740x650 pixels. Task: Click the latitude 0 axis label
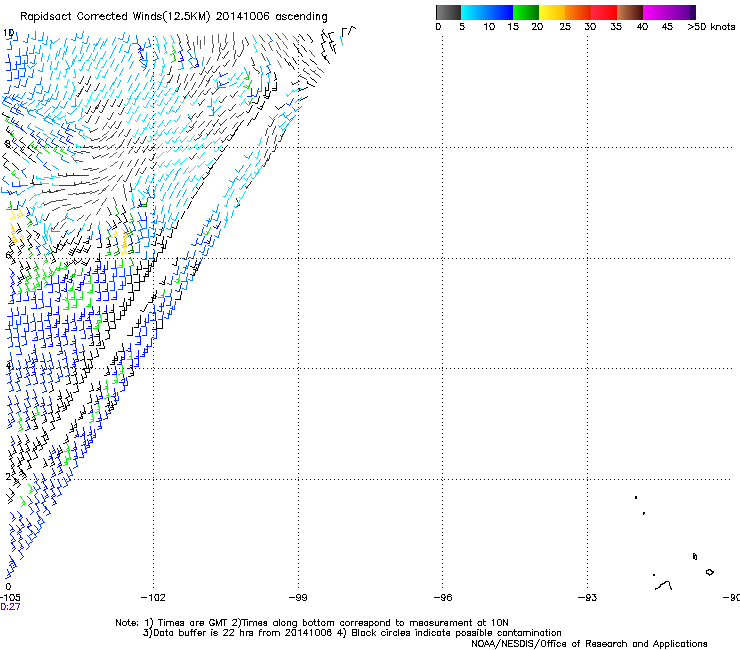coord(8,587)
